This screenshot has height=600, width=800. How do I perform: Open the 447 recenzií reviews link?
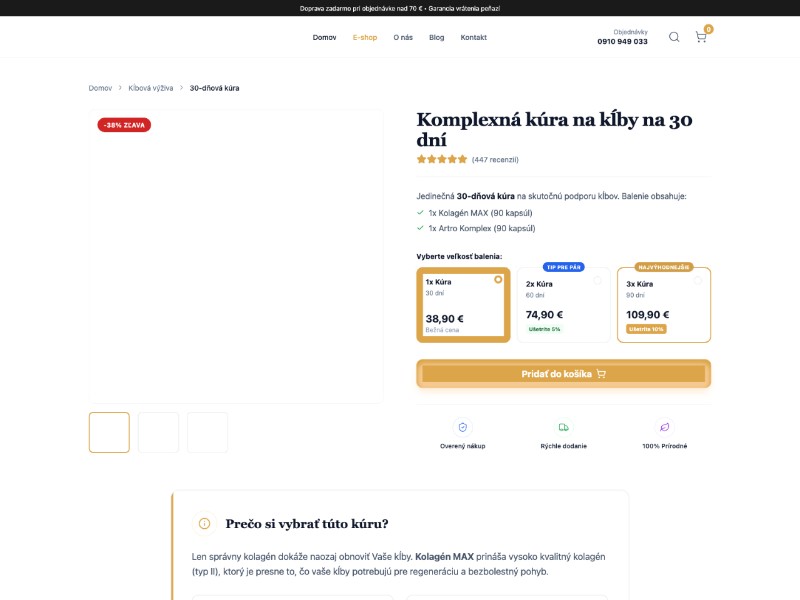[x=495, y=159]
